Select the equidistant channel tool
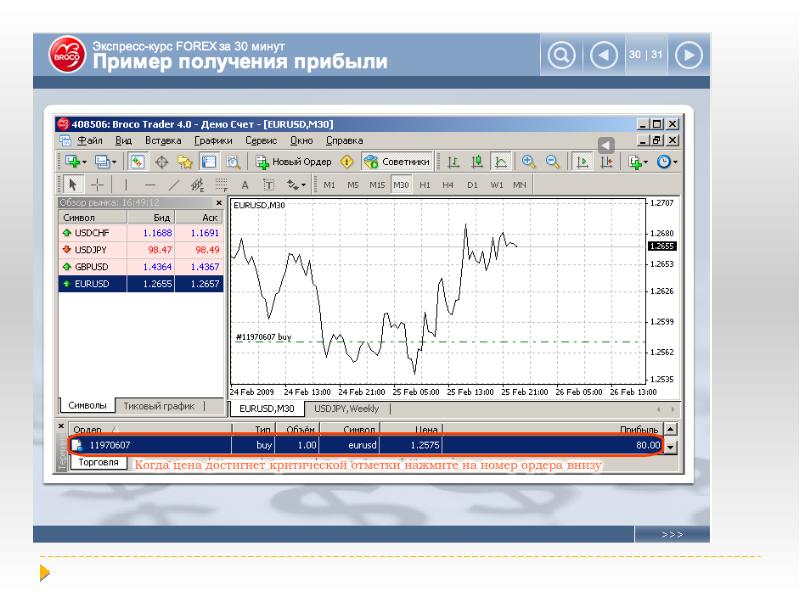The image size is (800, 600). 197,184
